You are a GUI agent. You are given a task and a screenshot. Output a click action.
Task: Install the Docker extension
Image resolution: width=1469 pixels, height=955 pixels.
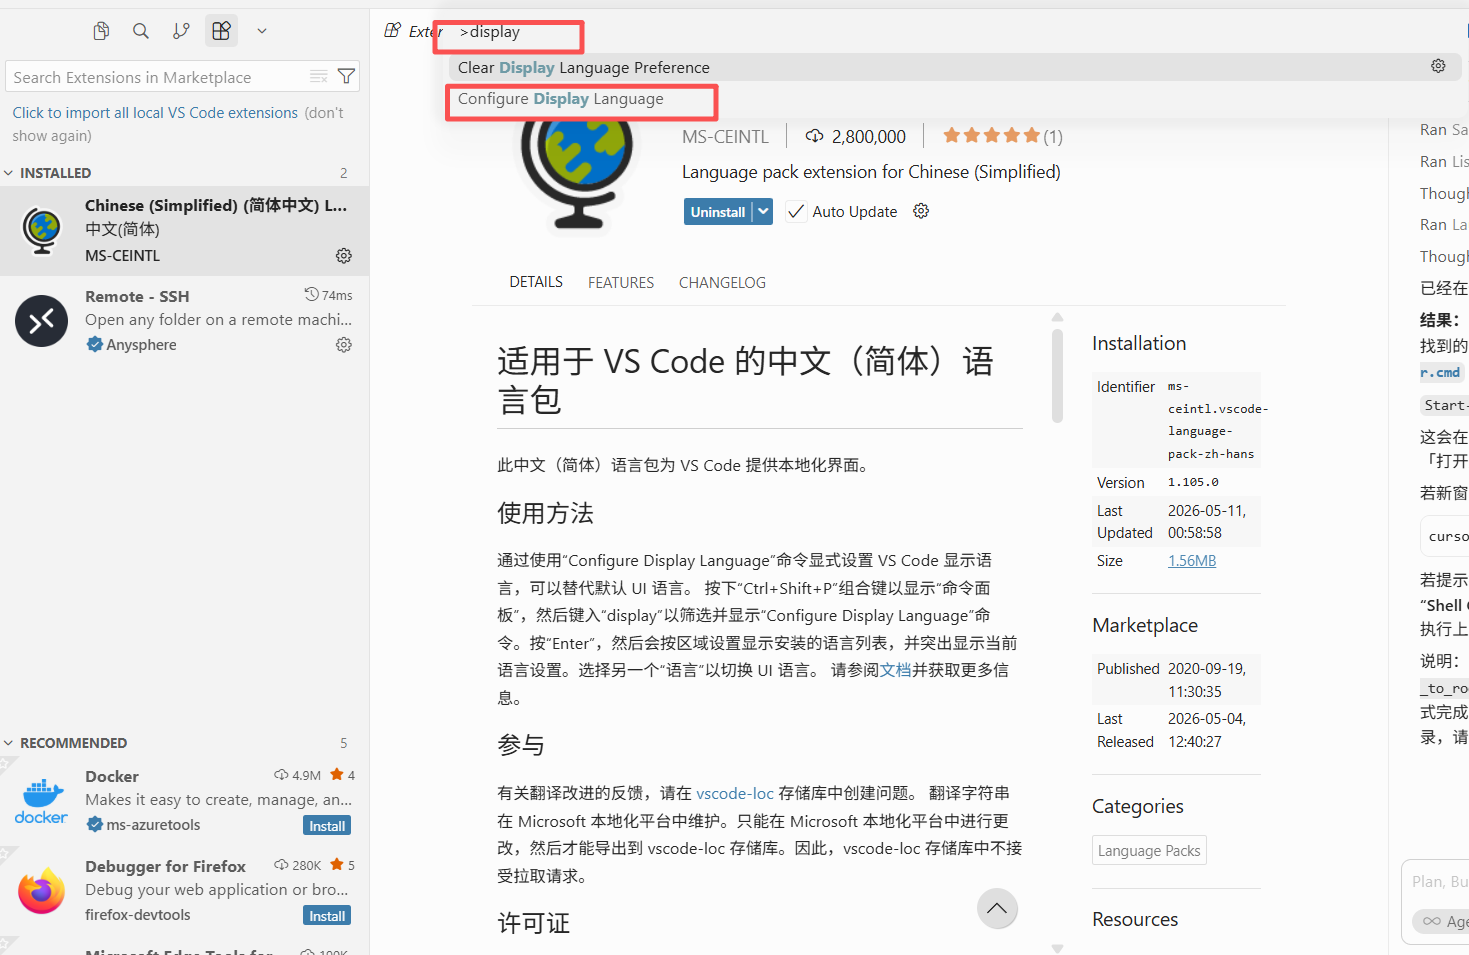327,826
